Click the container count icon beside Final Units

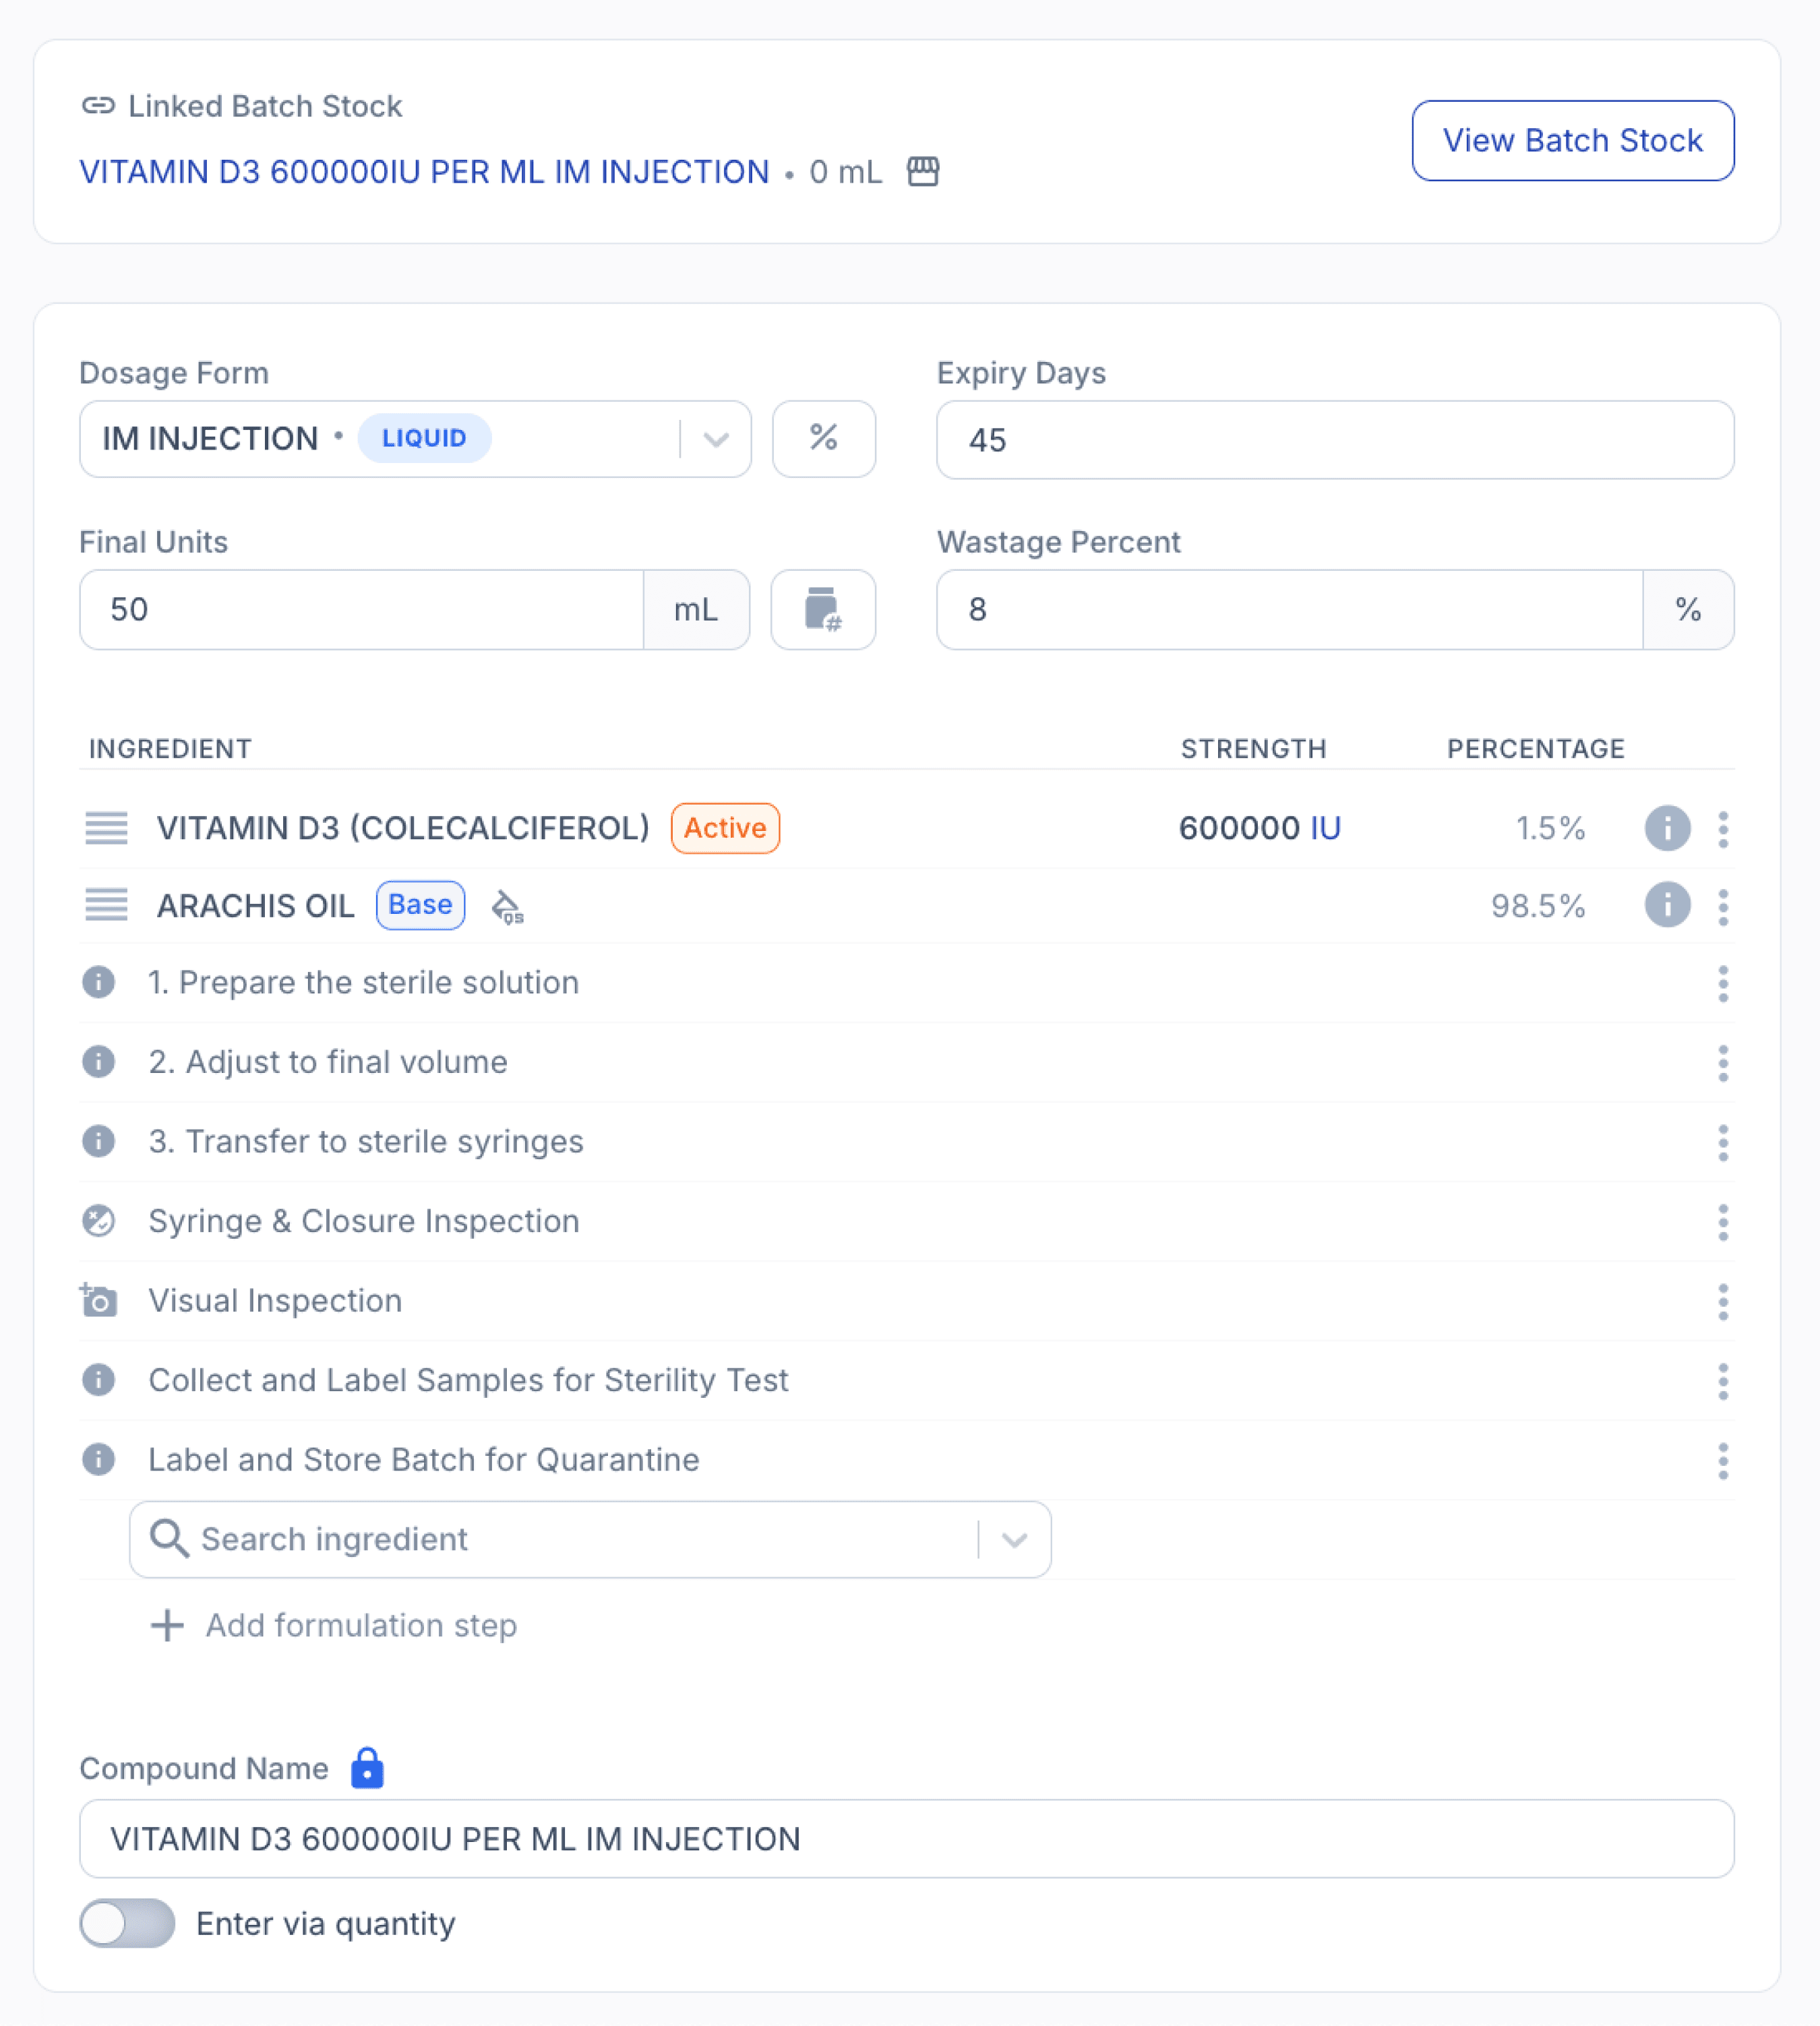point(823,609)
